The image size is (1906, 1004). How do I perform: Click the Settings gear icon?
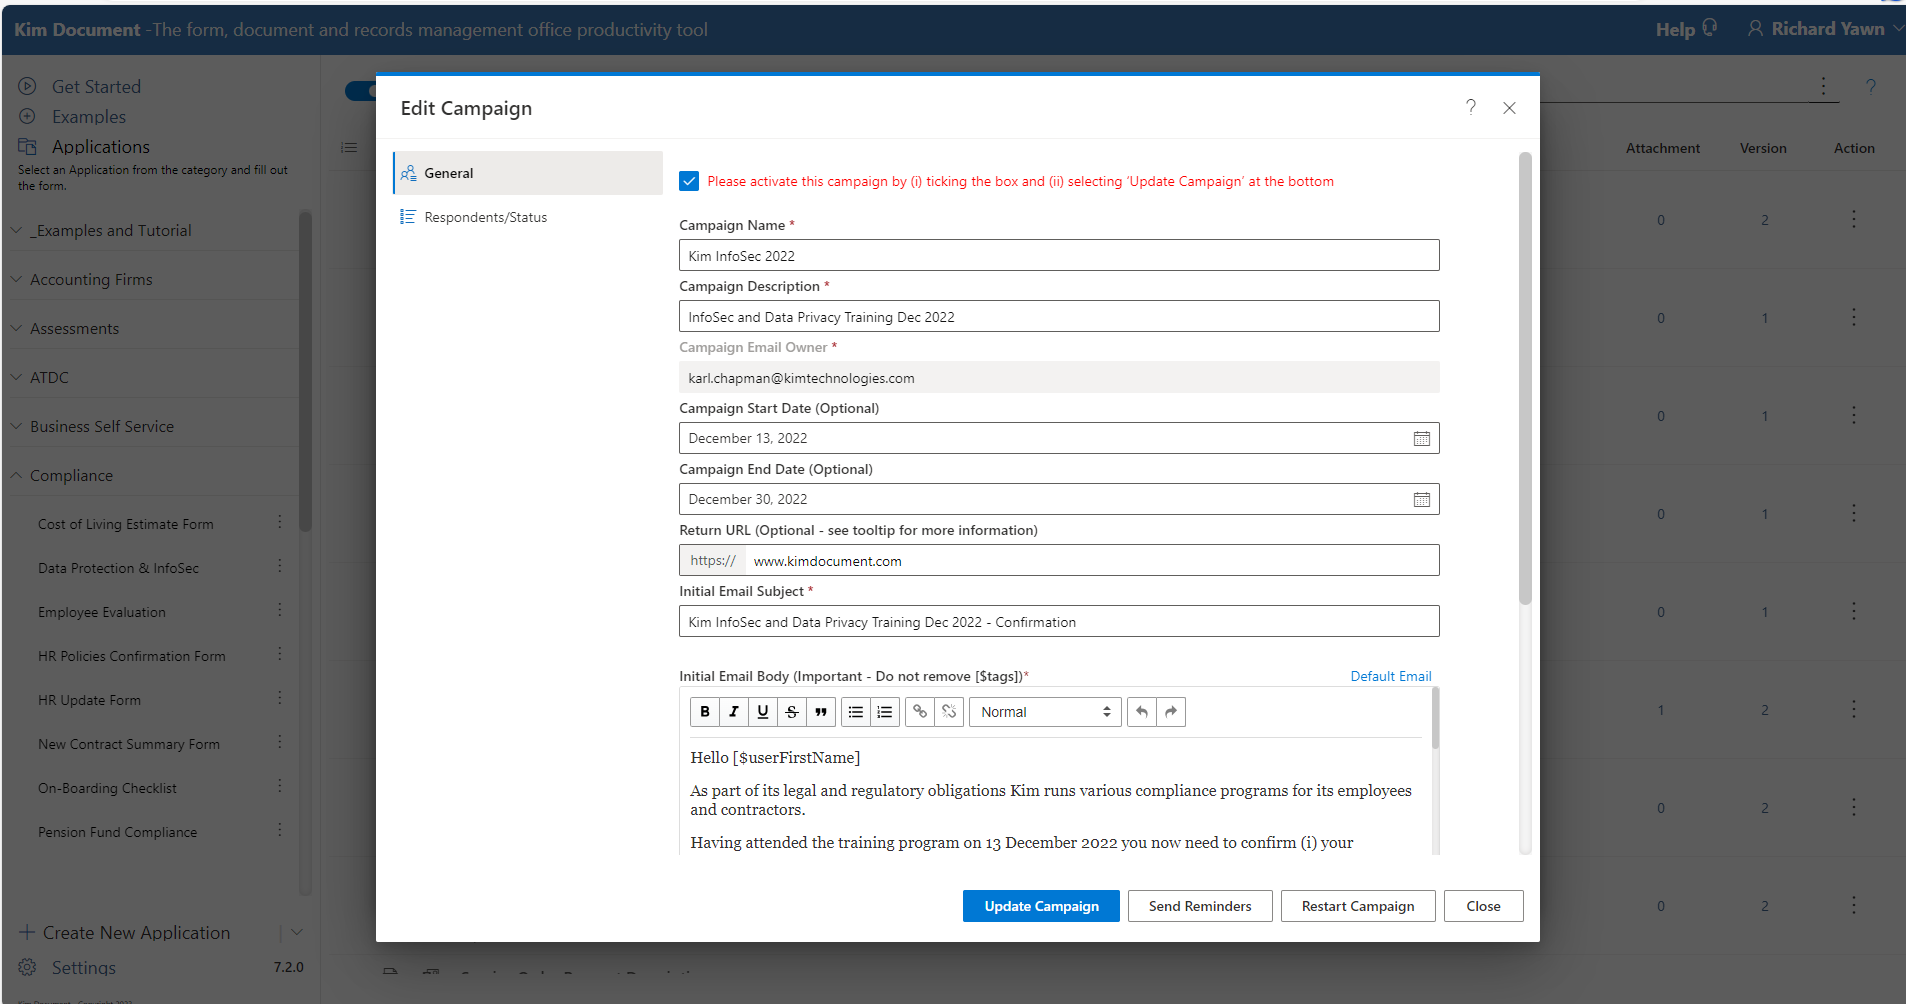(x=27, y=967)
